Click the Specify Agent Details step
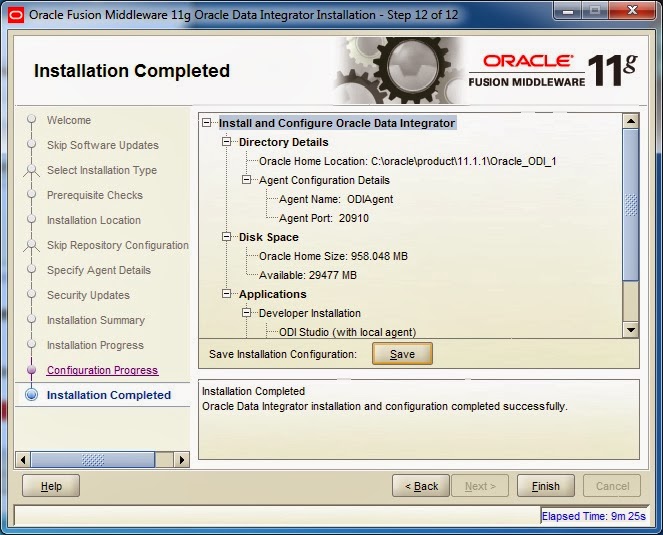663x535 pixels. pyautogui.click(x=99, y=270)
